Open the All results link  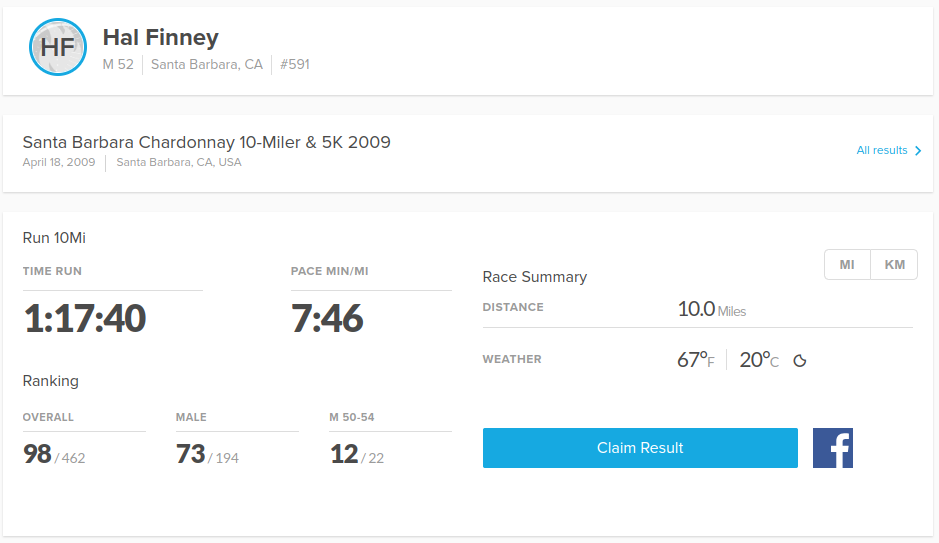click(x=882, y=151)
